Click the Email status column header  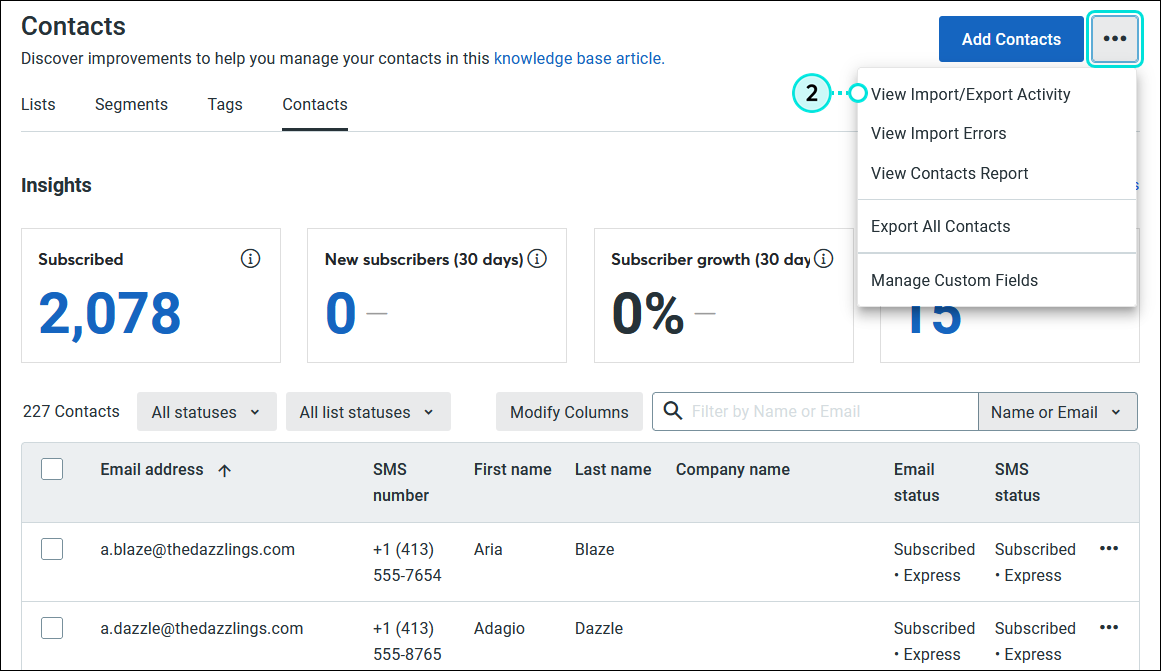pos(916,482)
